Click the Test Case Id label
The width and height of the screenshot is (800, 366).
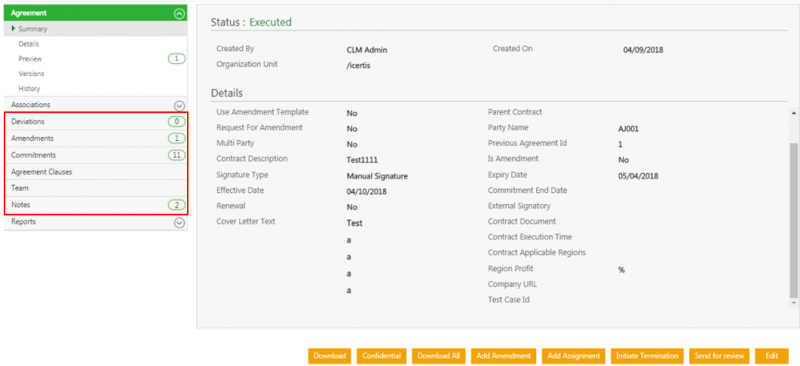508,300
